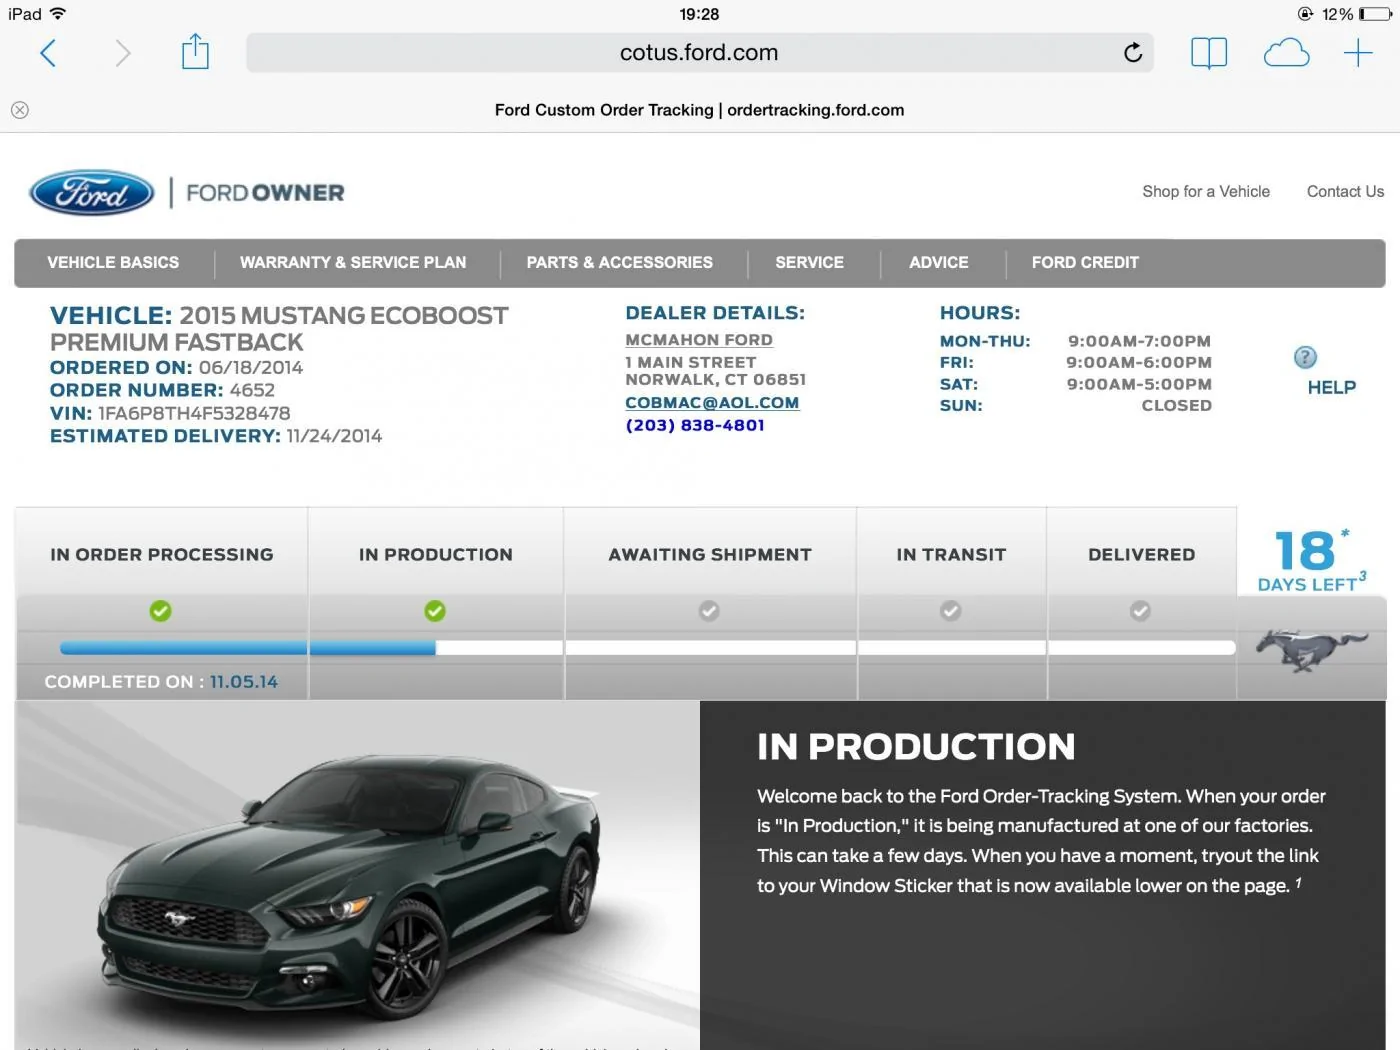1400x1050 pixels.
Task: Click the 2015 Mustang EcoBoost vehicle title
Action: coord(279,329)
